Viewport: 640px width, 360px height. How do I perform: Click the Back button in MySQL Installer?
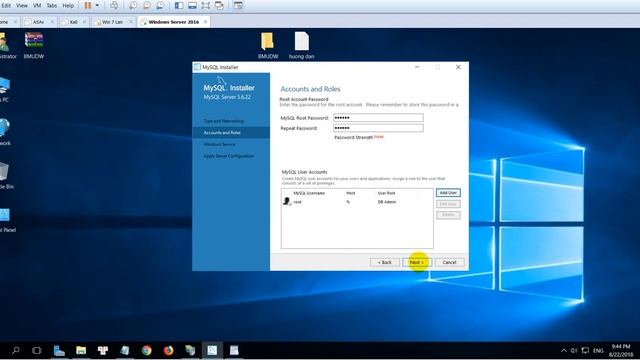pyautogui.click(x=384, y=262)
